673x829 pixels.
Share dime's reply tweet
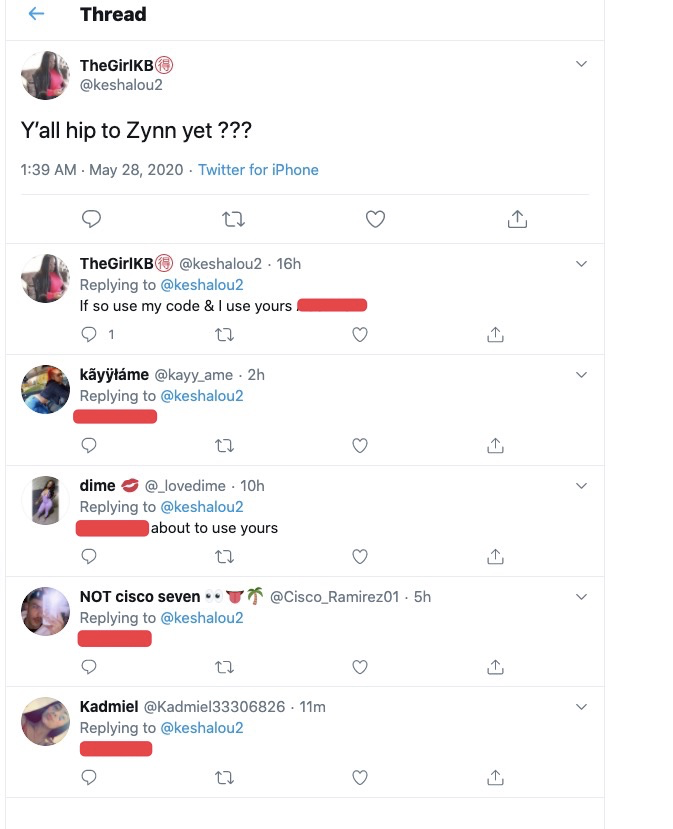coord(495,556)
